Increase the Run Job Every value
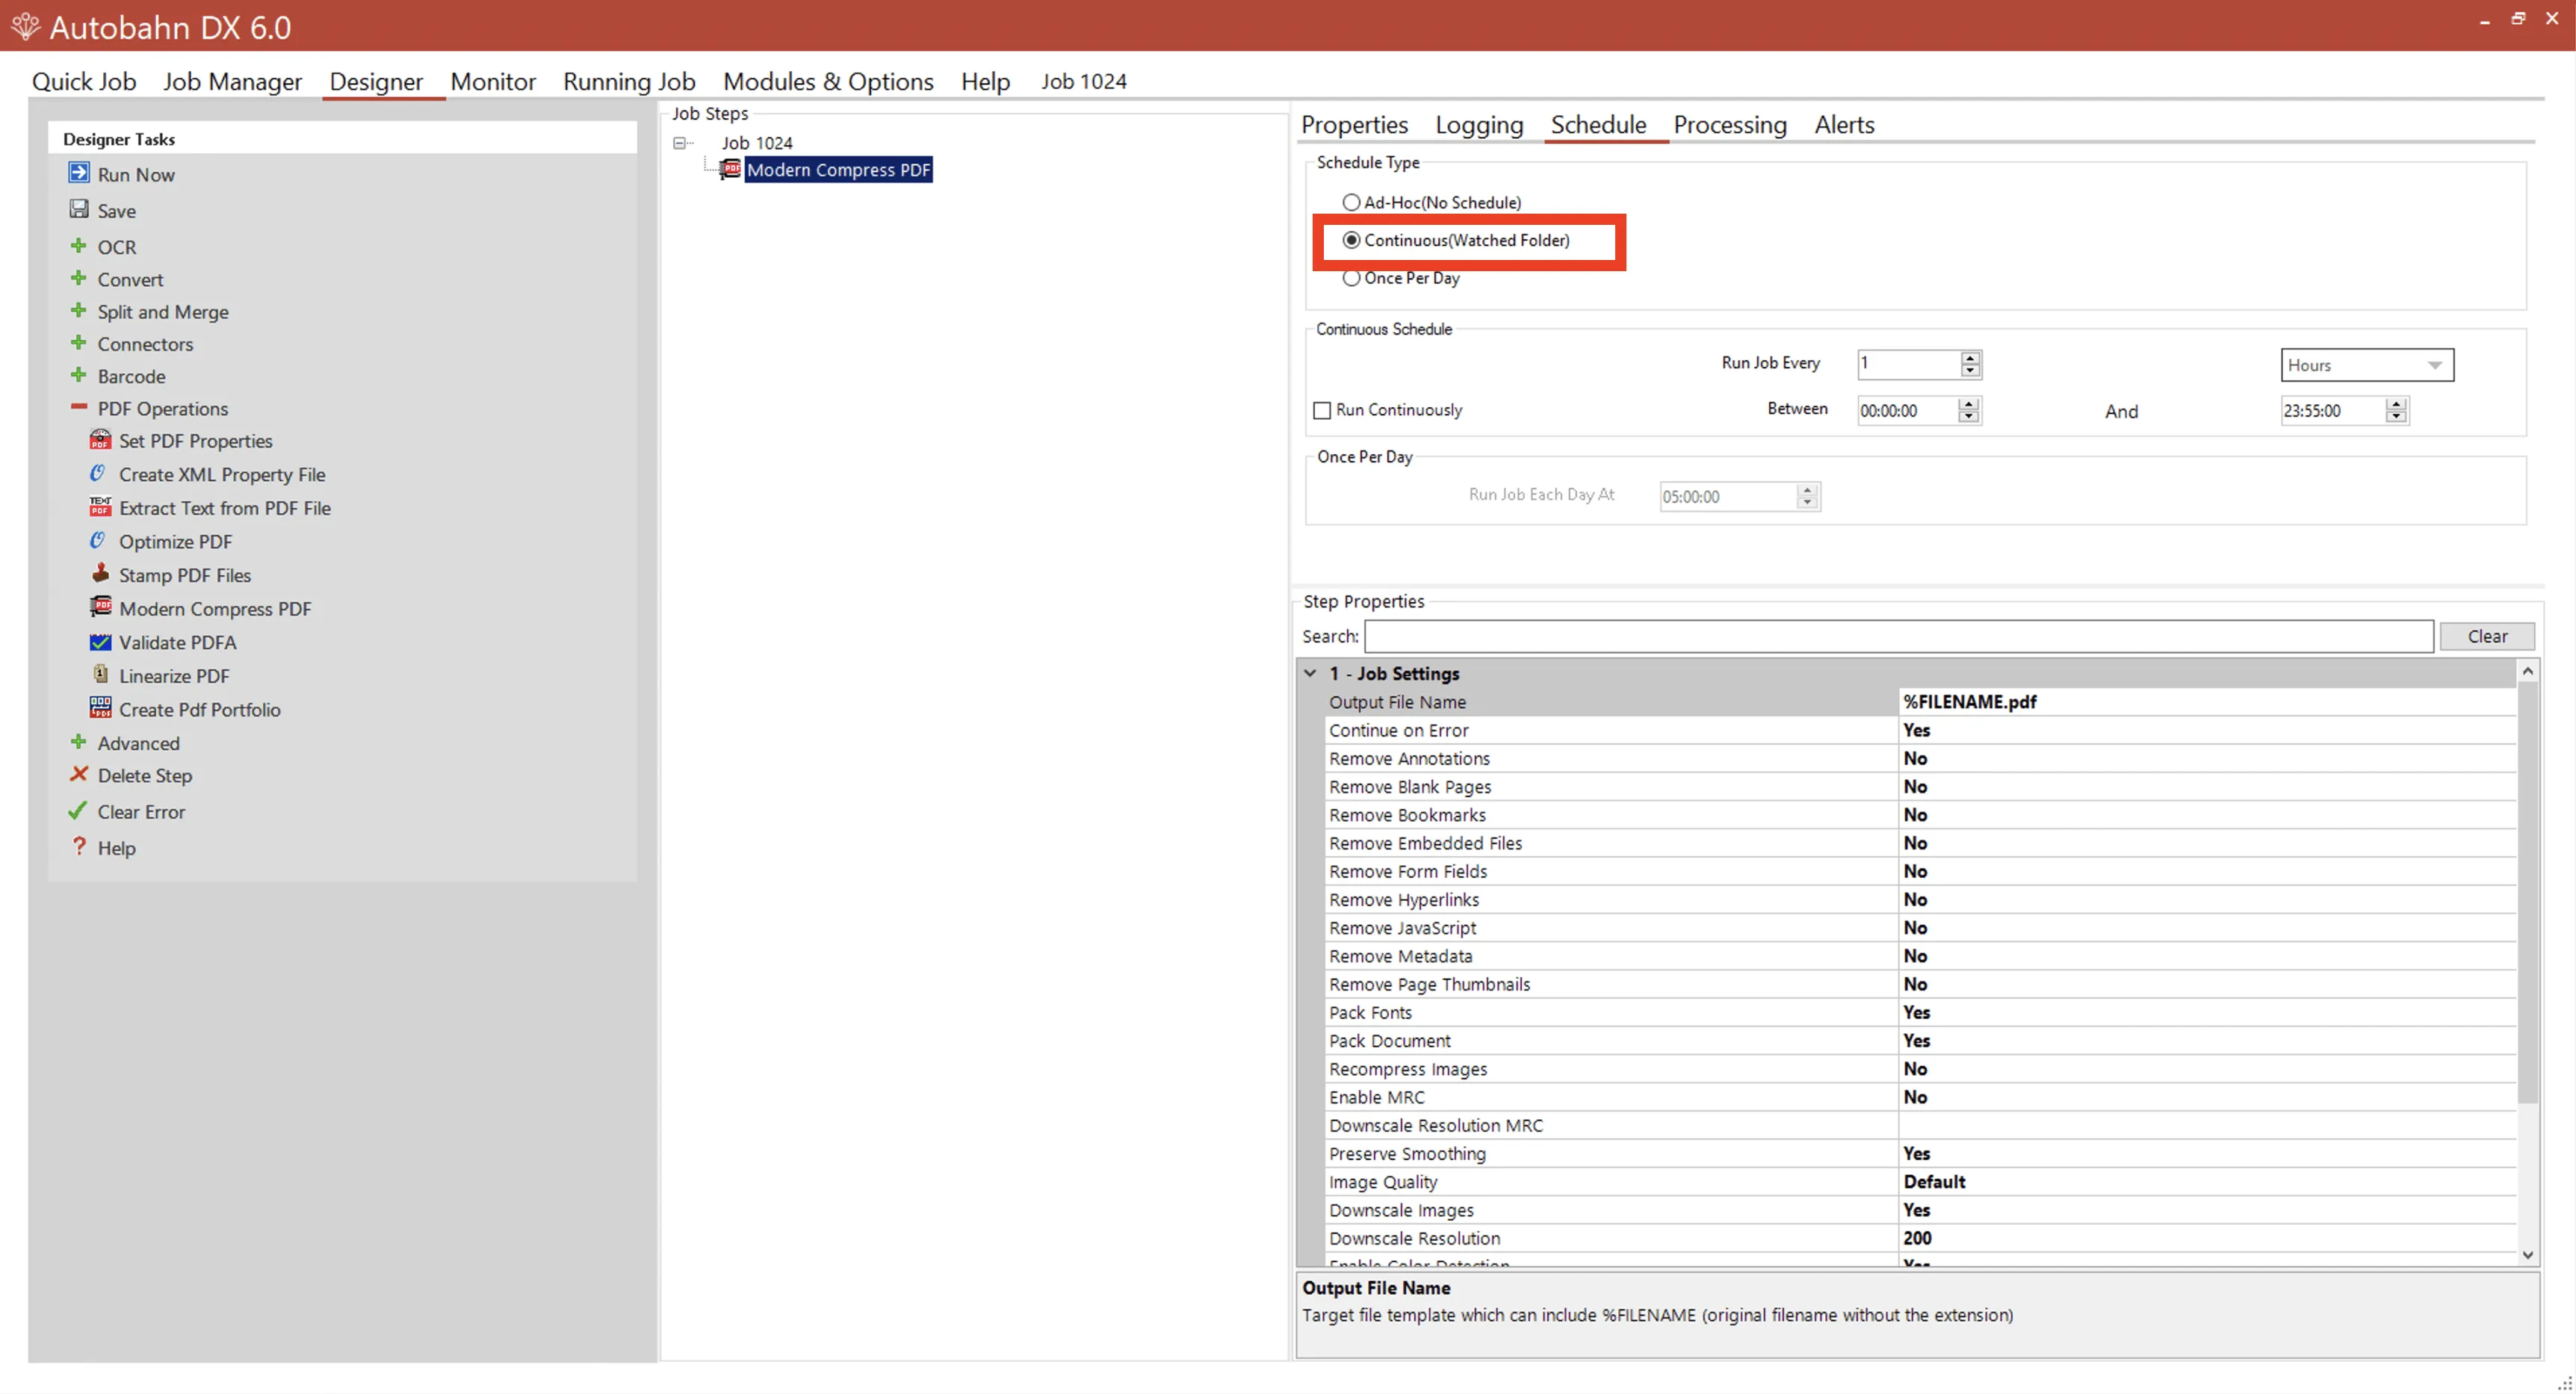The image size is (2576, 1394). pyautogui.click(x=1970, y=357)
